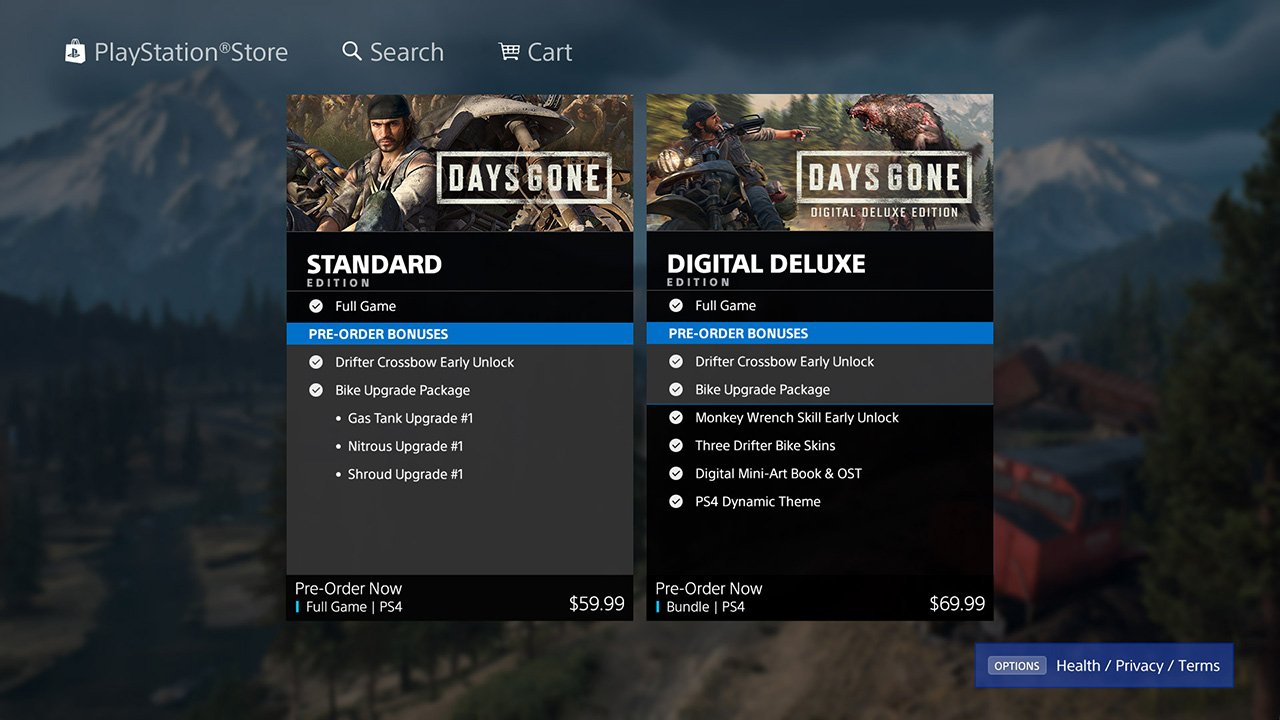Viewport: 1280px width, 720px height.
Task: Click the $69.99 price
Action: point(957,603)
